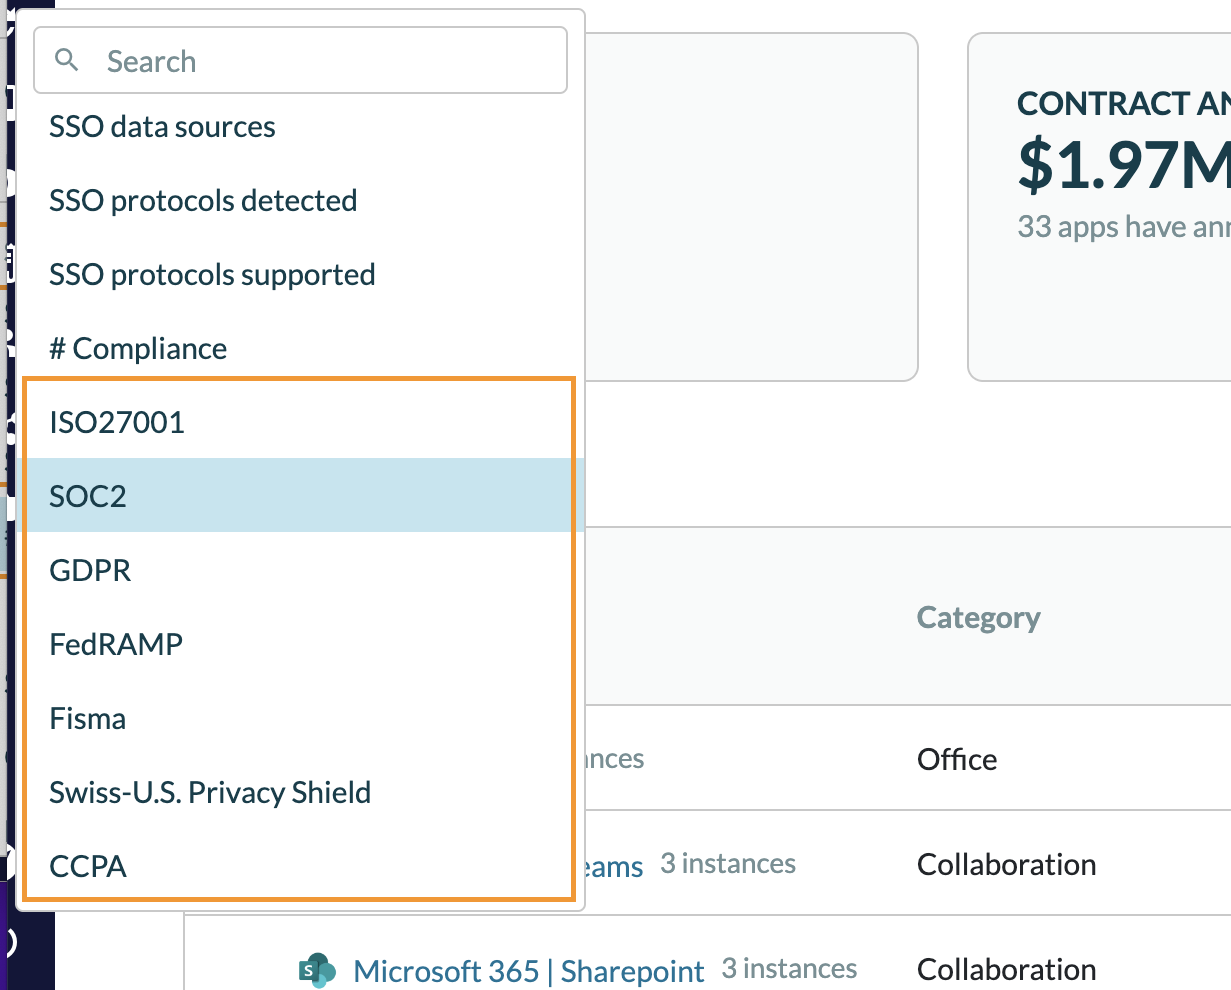Click the SharePoint app icon
1231x990 pixels.
tap(317, 970)
